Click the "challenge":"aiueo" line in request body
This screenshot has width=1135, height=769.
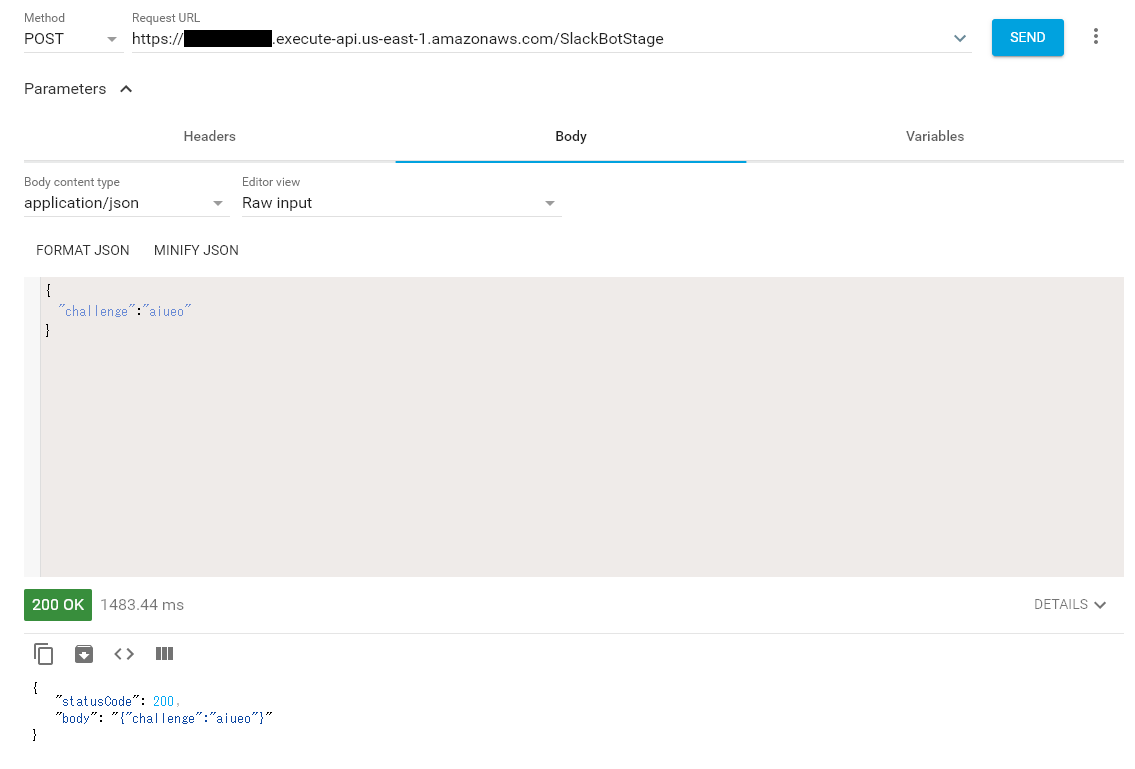coord(125,311)
